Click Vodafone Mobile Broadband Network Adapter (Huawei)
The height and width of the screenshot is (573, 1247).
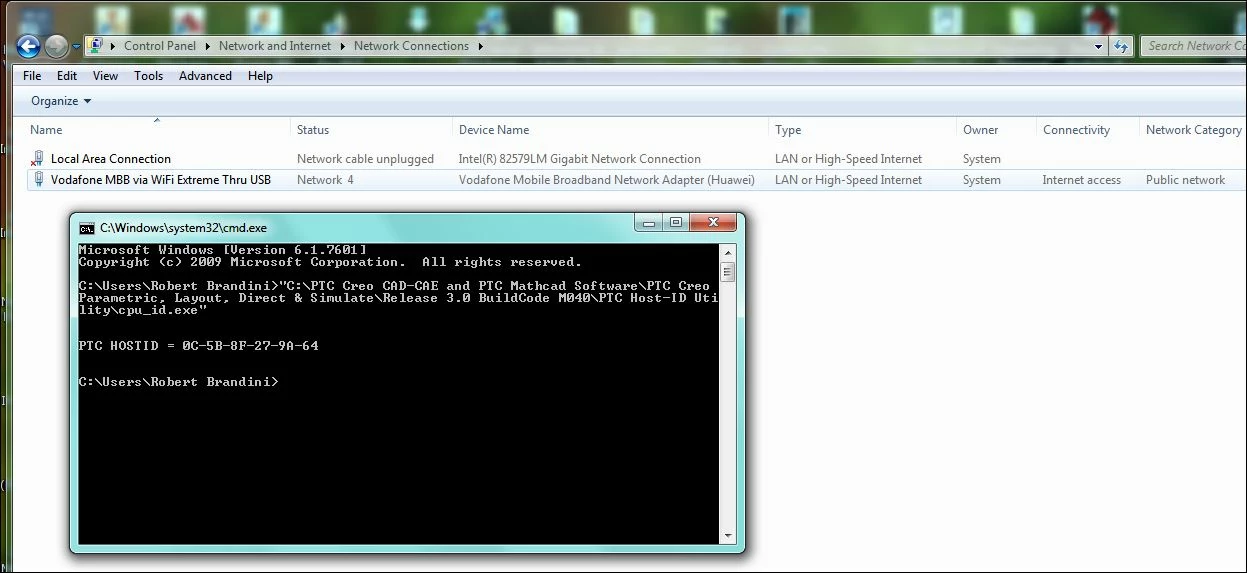[x=607, y=180]
